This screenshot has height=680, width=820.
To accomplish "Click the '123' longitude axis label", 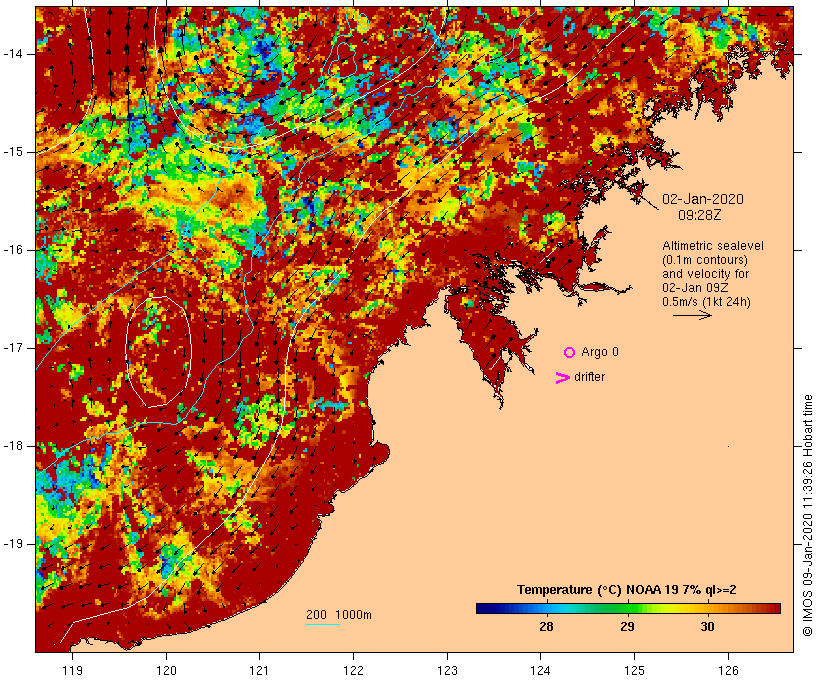I will point(447,670).
